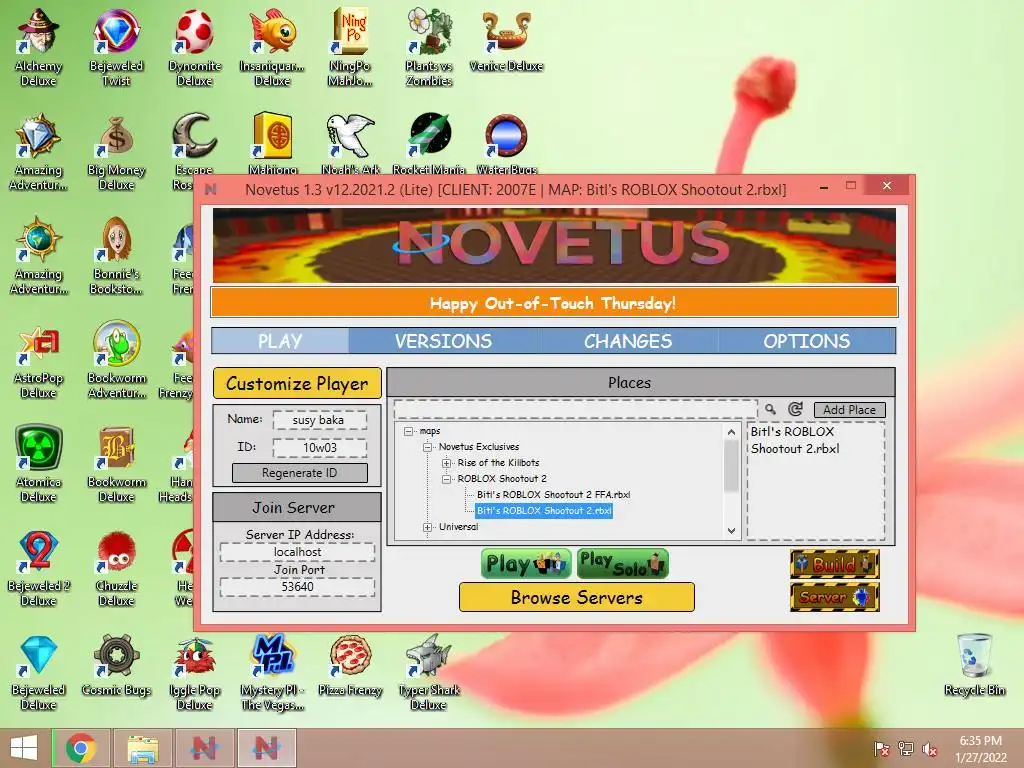Open Bookworm Deluxe desktop shortcut
Image resolution: width=1024 pixels, height=768 pixels.
[116, 464]
